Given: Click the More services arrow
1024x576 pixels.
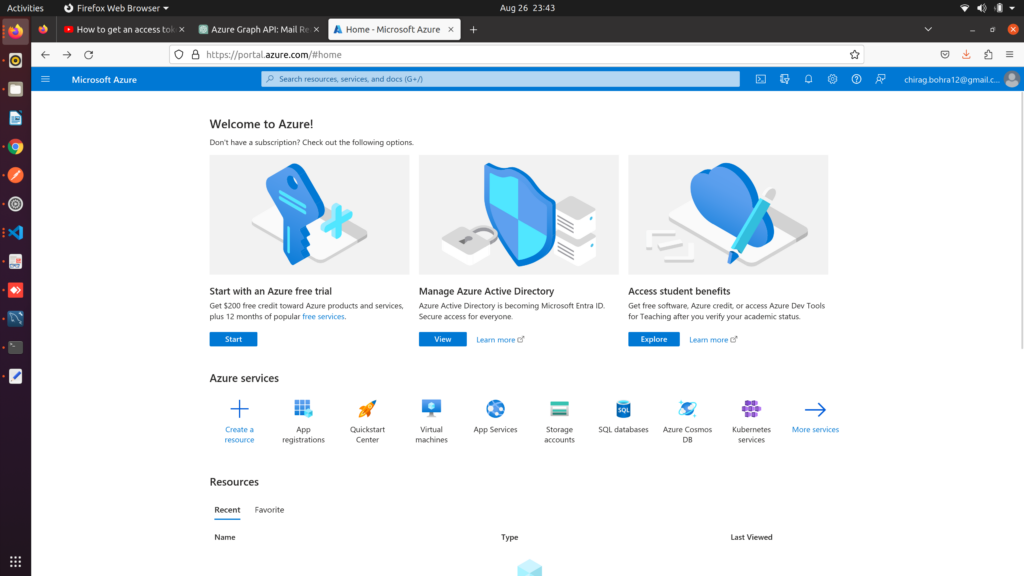Looking at the screenshot, I should click(x=815, y=409).
